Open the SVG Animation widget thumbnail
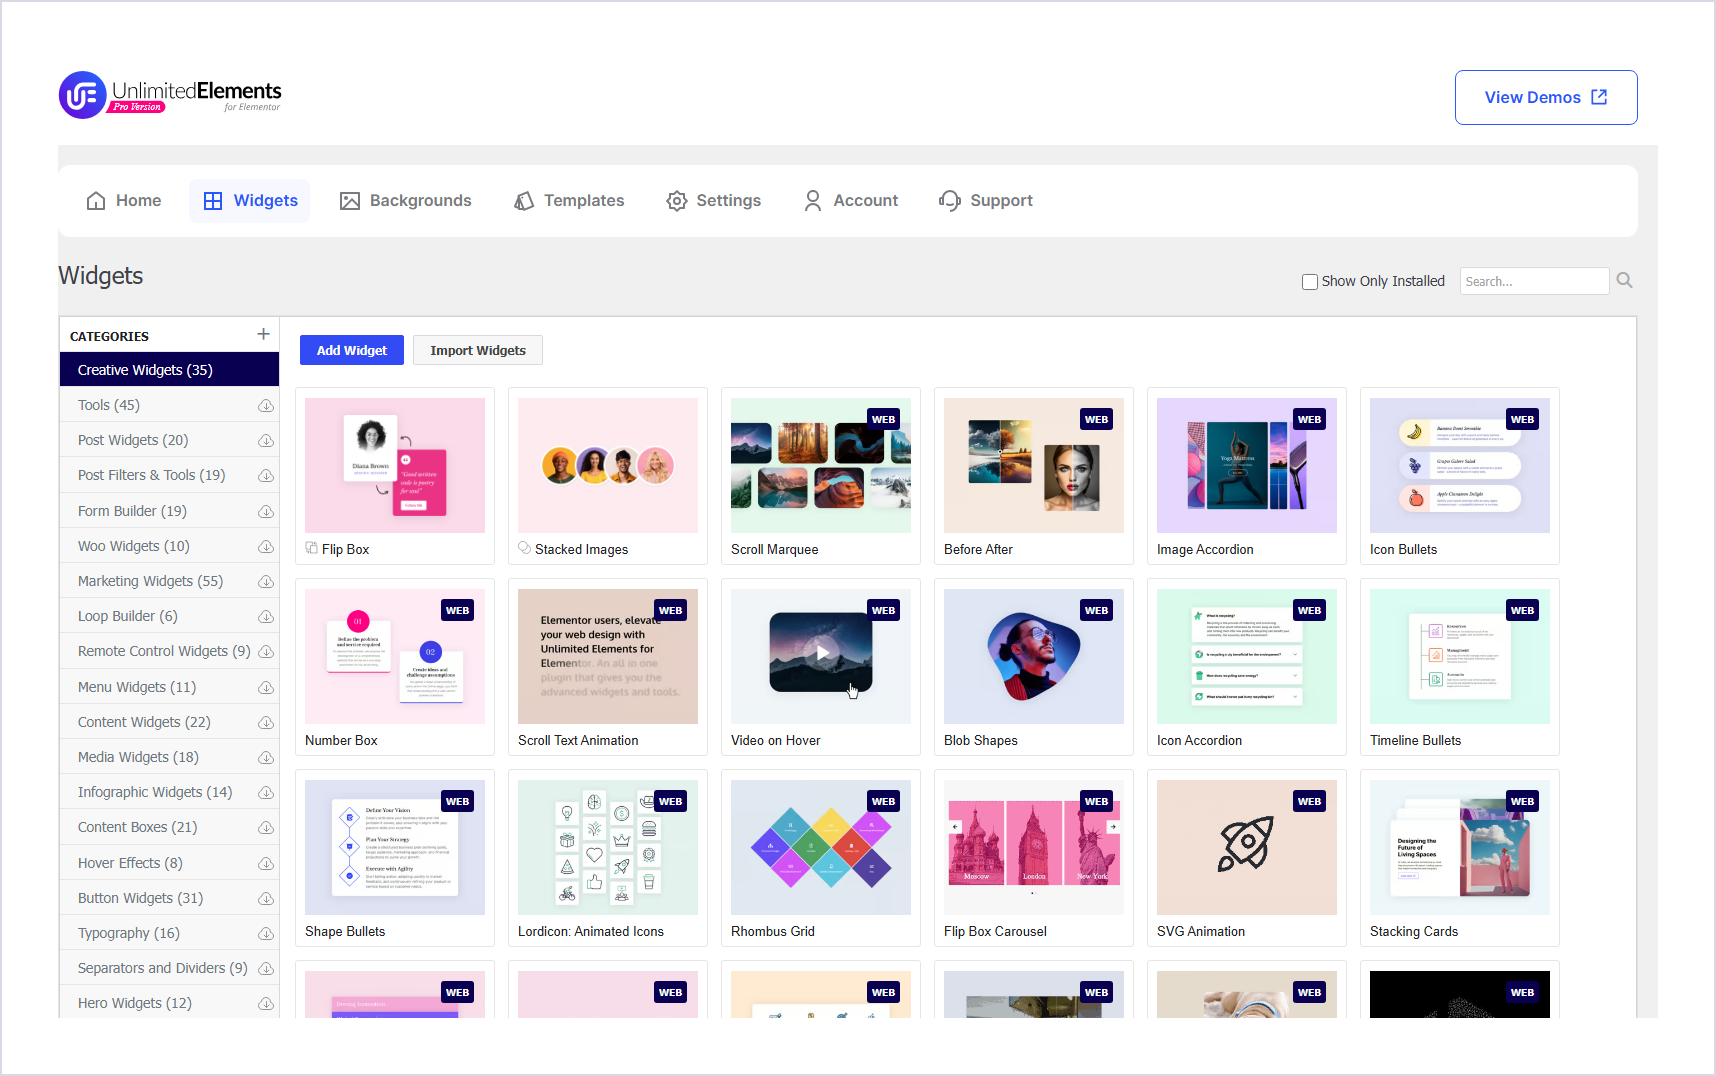 (1247, 847)
